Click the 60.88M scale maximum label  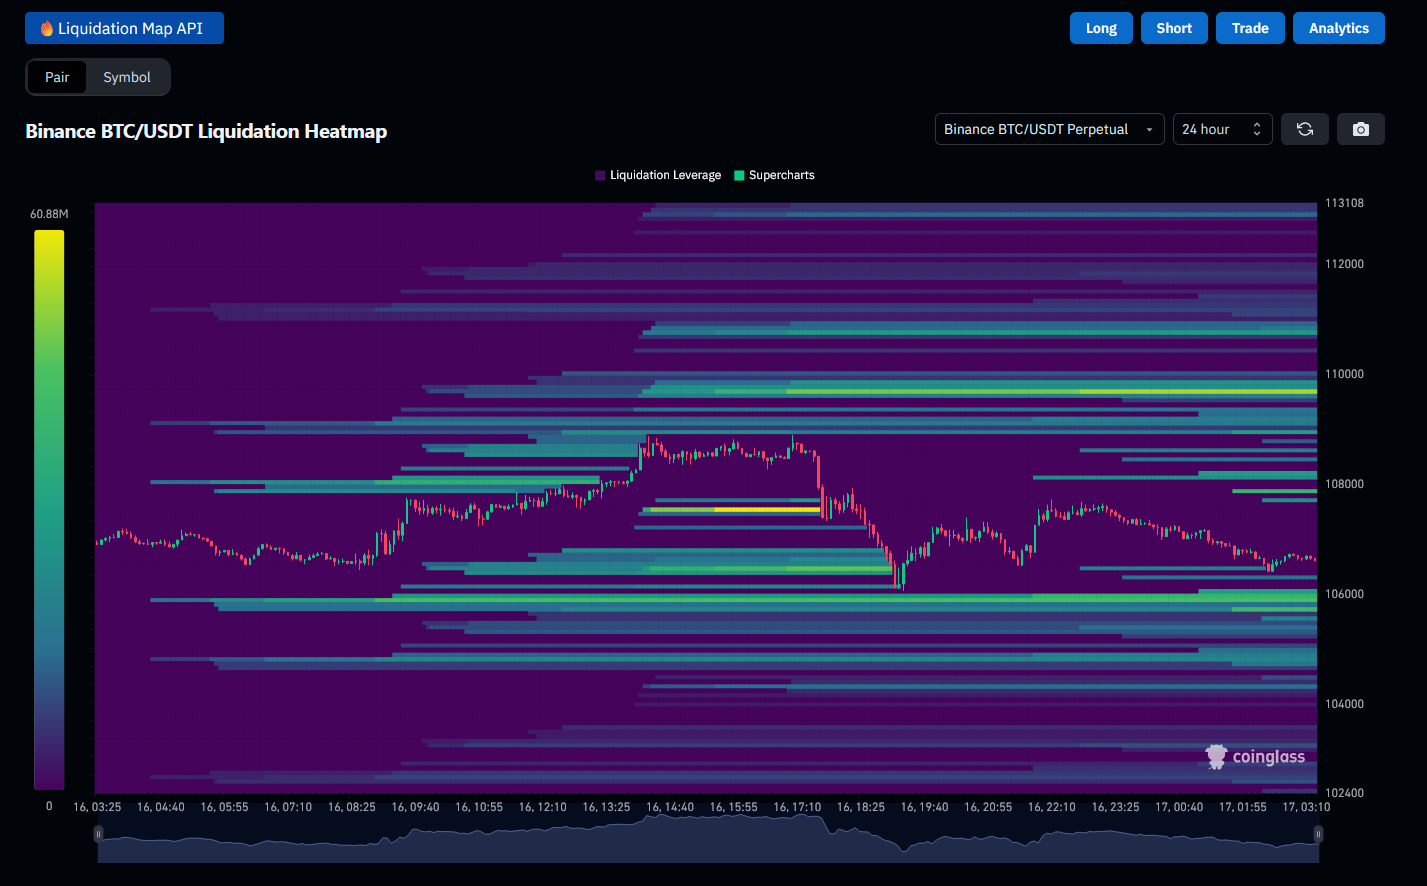49,214
